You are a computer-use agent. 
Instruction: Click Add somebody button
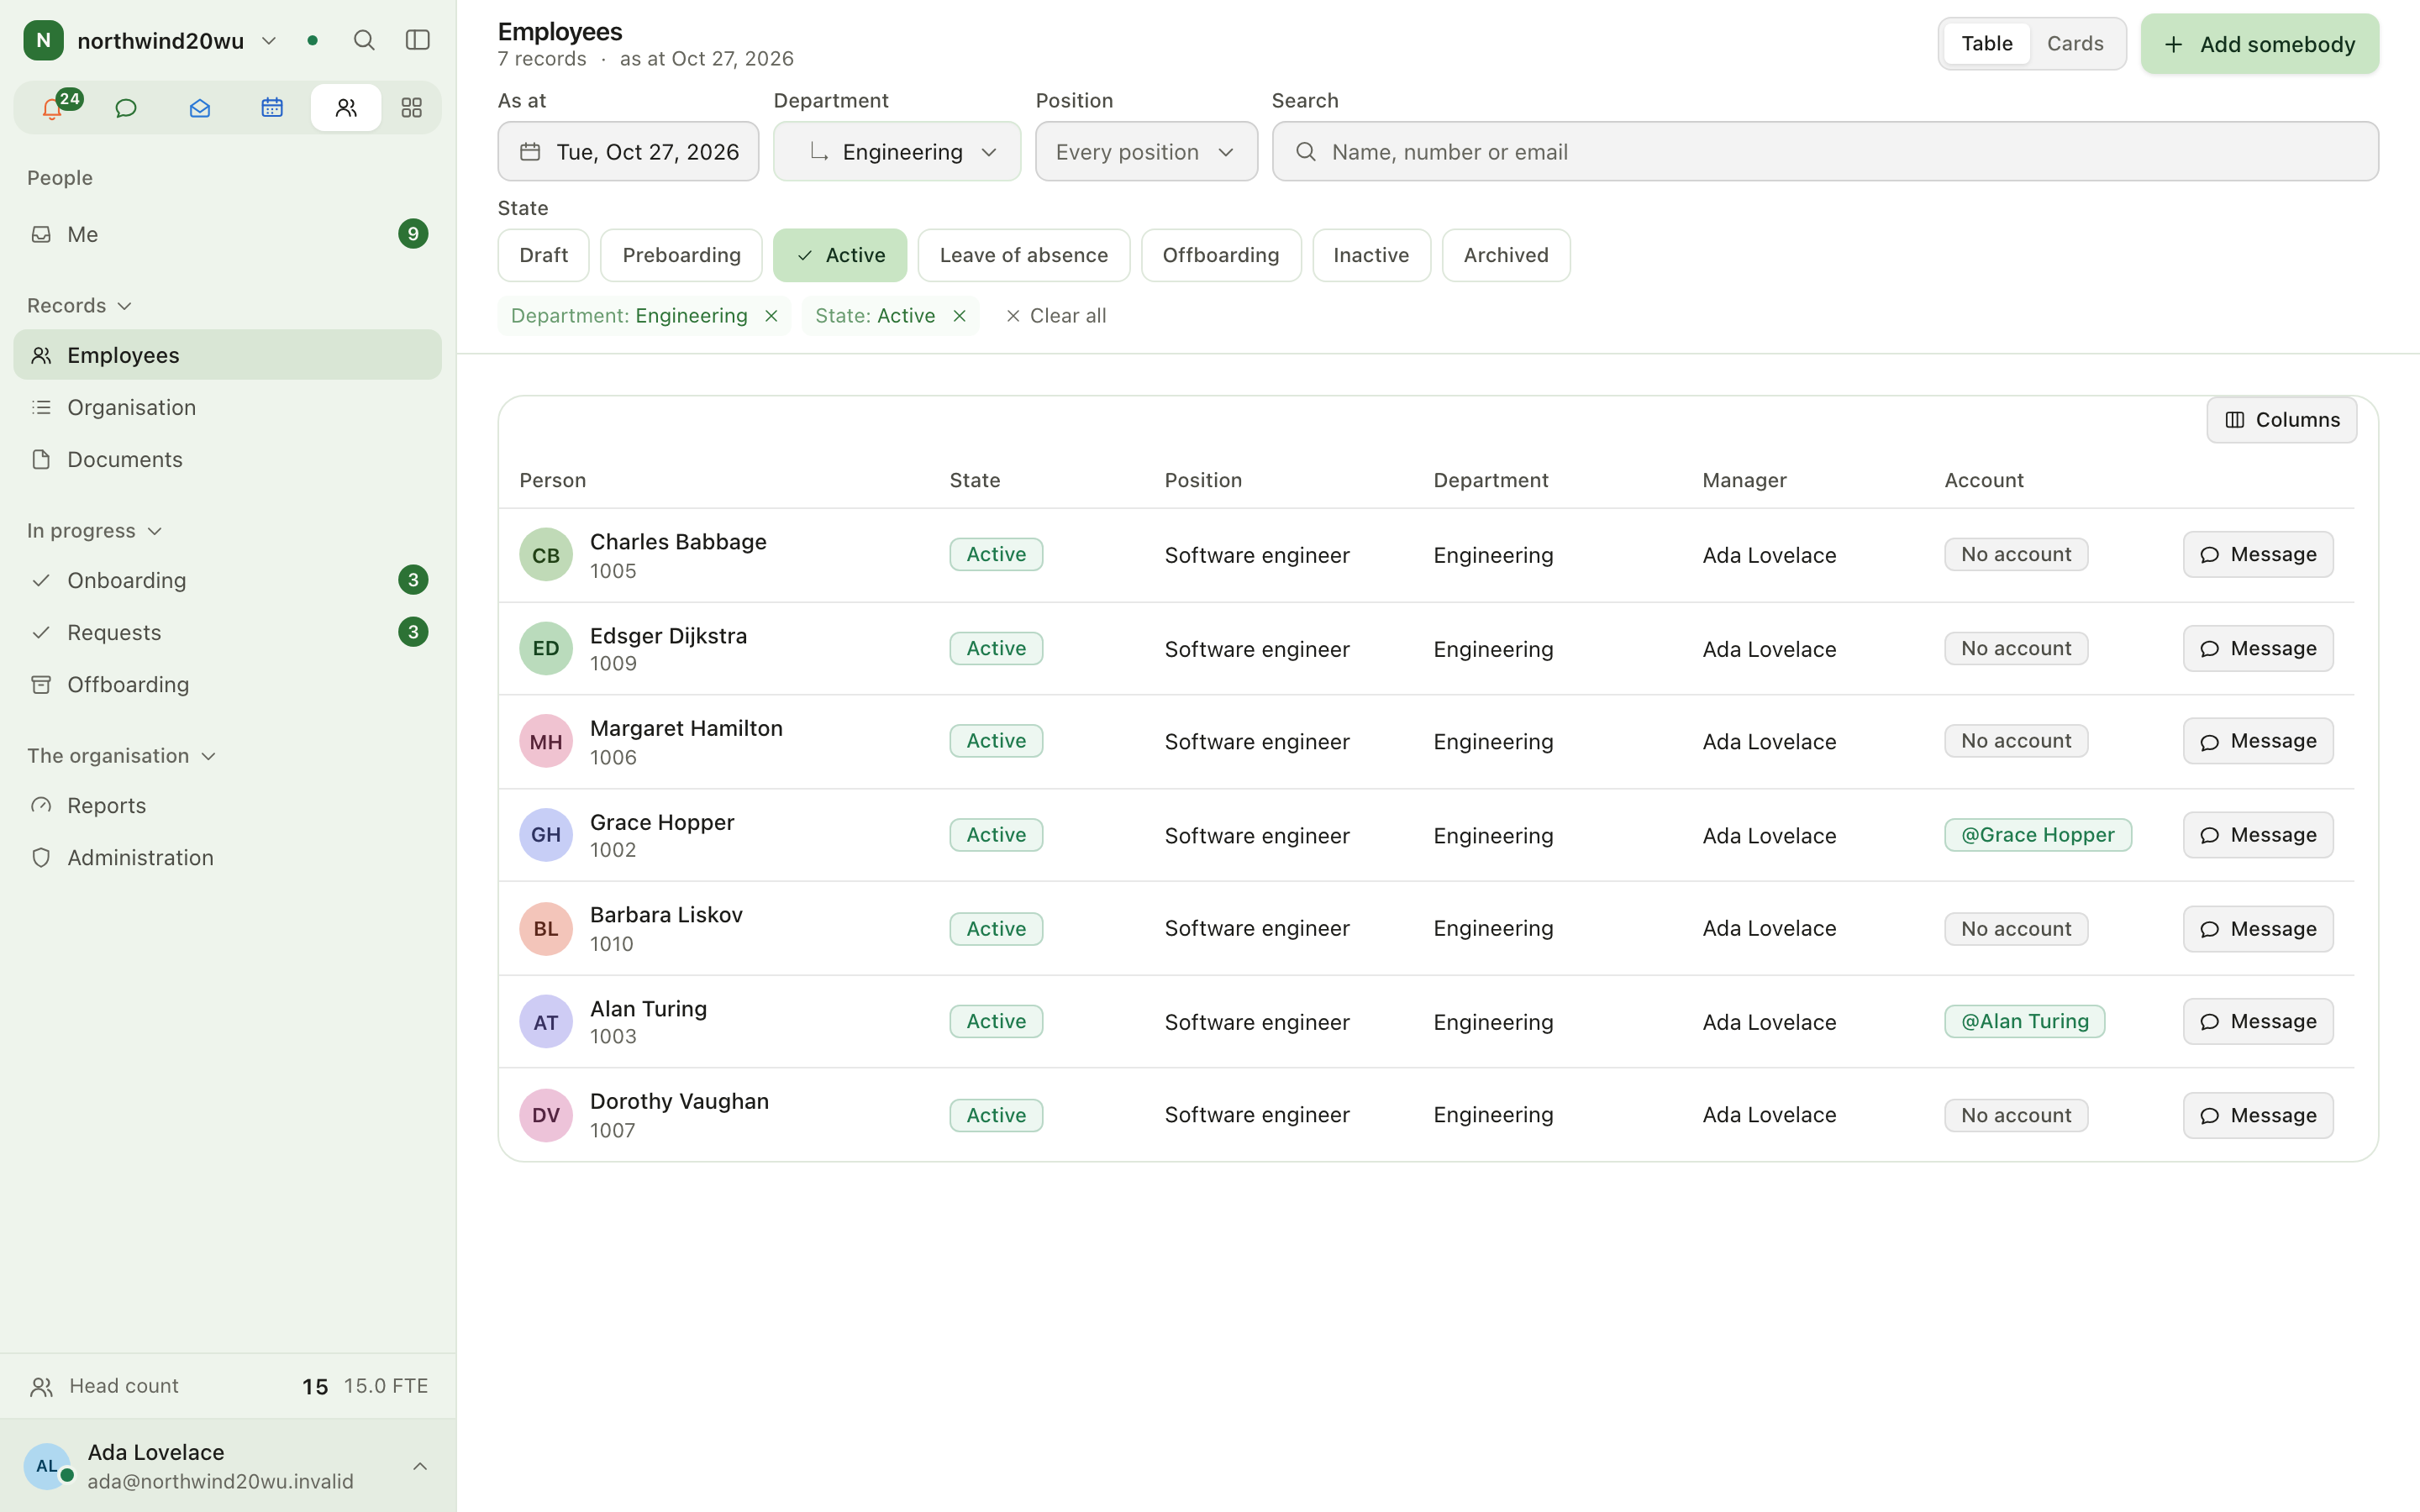(2259, 44)
